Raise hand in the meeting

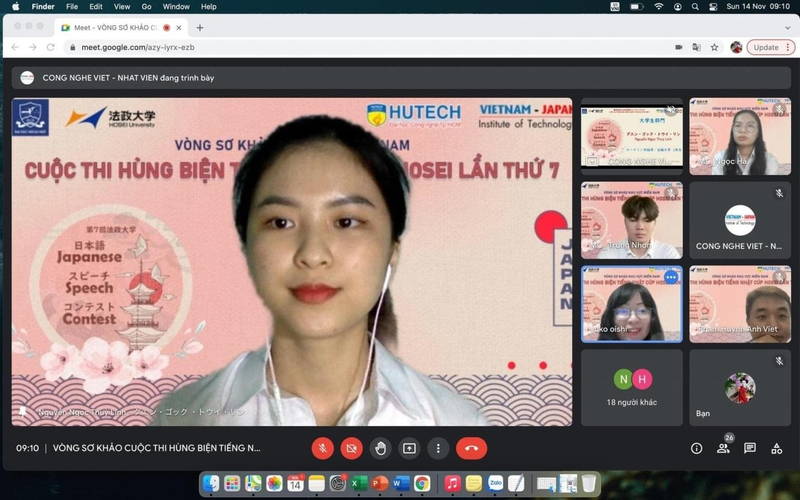380,448
